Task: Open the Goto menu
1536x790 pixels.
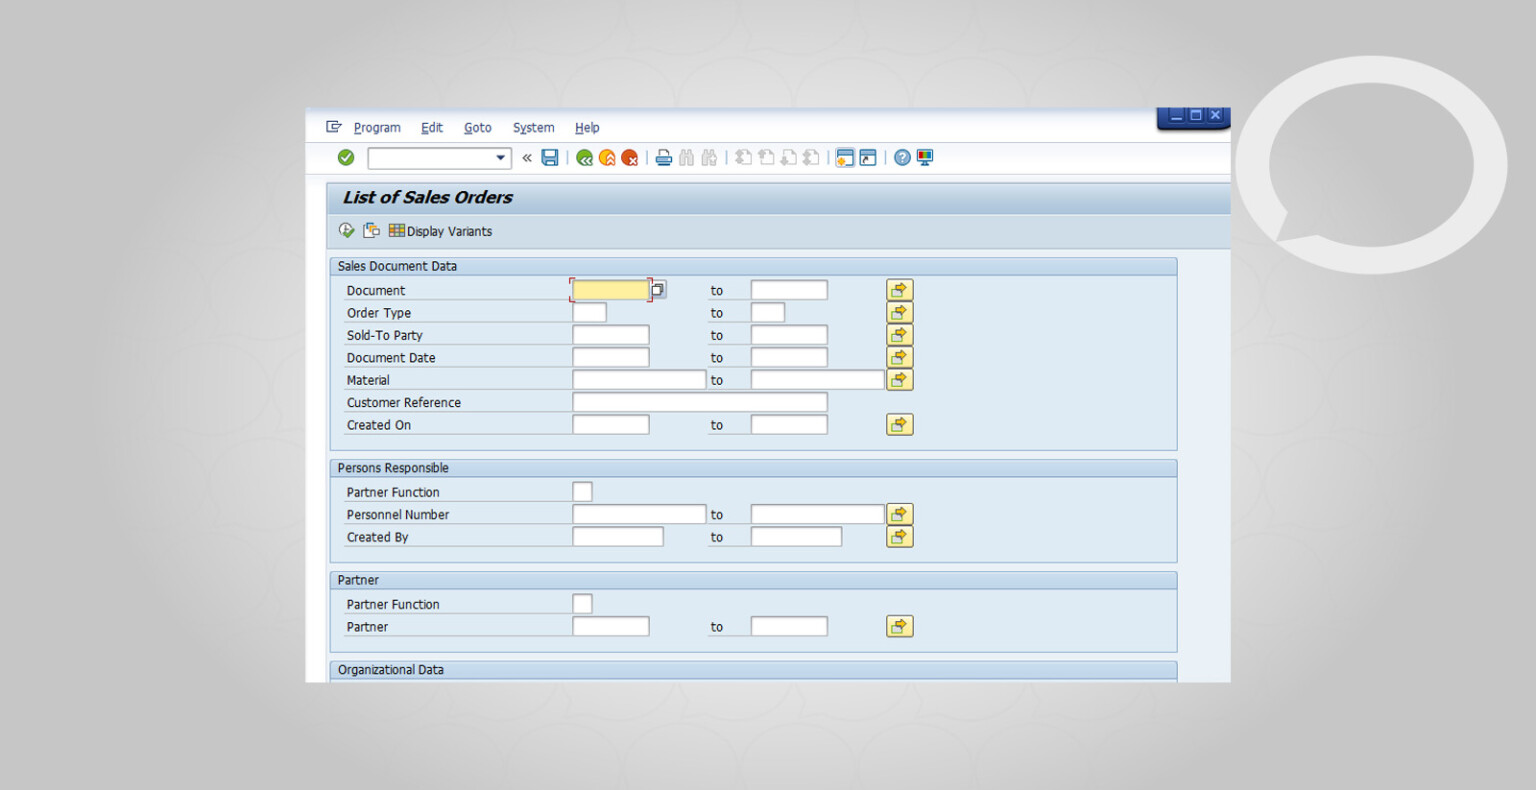Action: tap(477, 127)
